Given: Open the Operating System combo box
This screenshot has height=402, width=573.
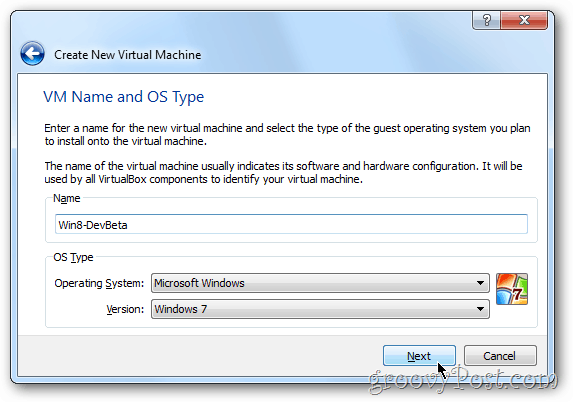Looking at the screenshot, I should tap(320, 283).
